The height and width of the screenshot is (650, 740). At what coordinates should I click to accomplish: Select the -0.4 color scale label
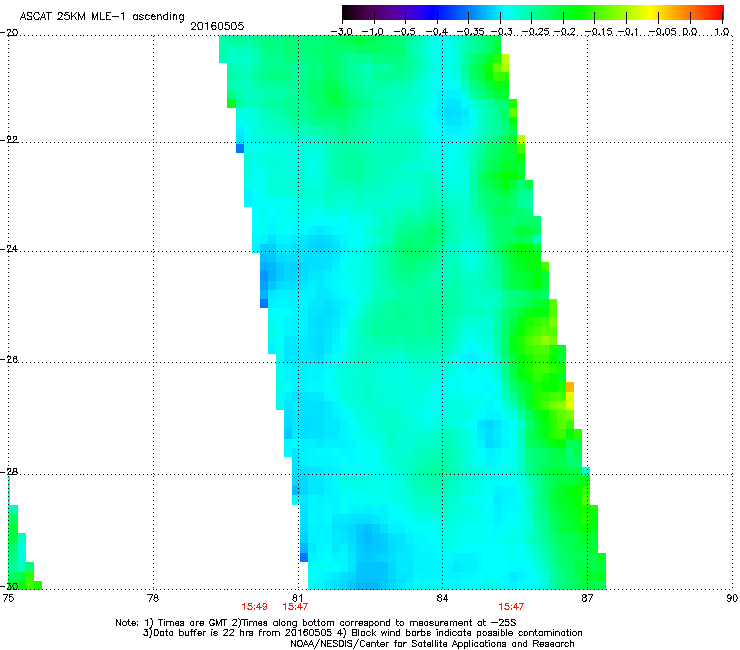pos(437,32)
